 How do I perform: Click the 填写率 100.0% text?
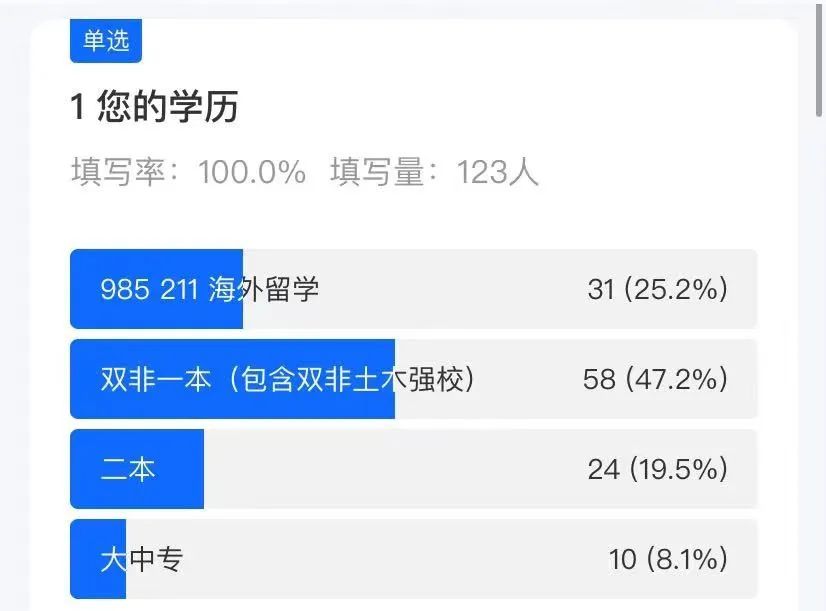click(x=188, y=172)
